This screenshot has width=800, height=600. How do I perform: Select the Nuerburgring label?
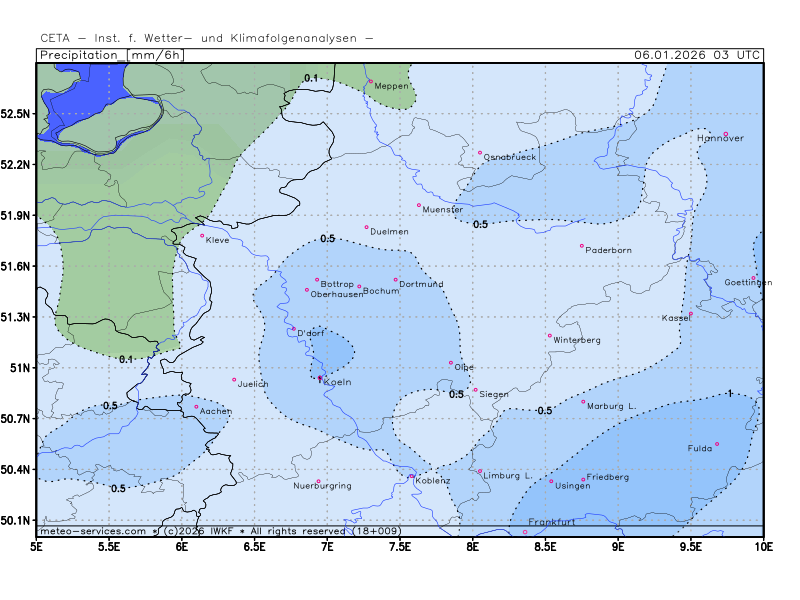point(322,486)
